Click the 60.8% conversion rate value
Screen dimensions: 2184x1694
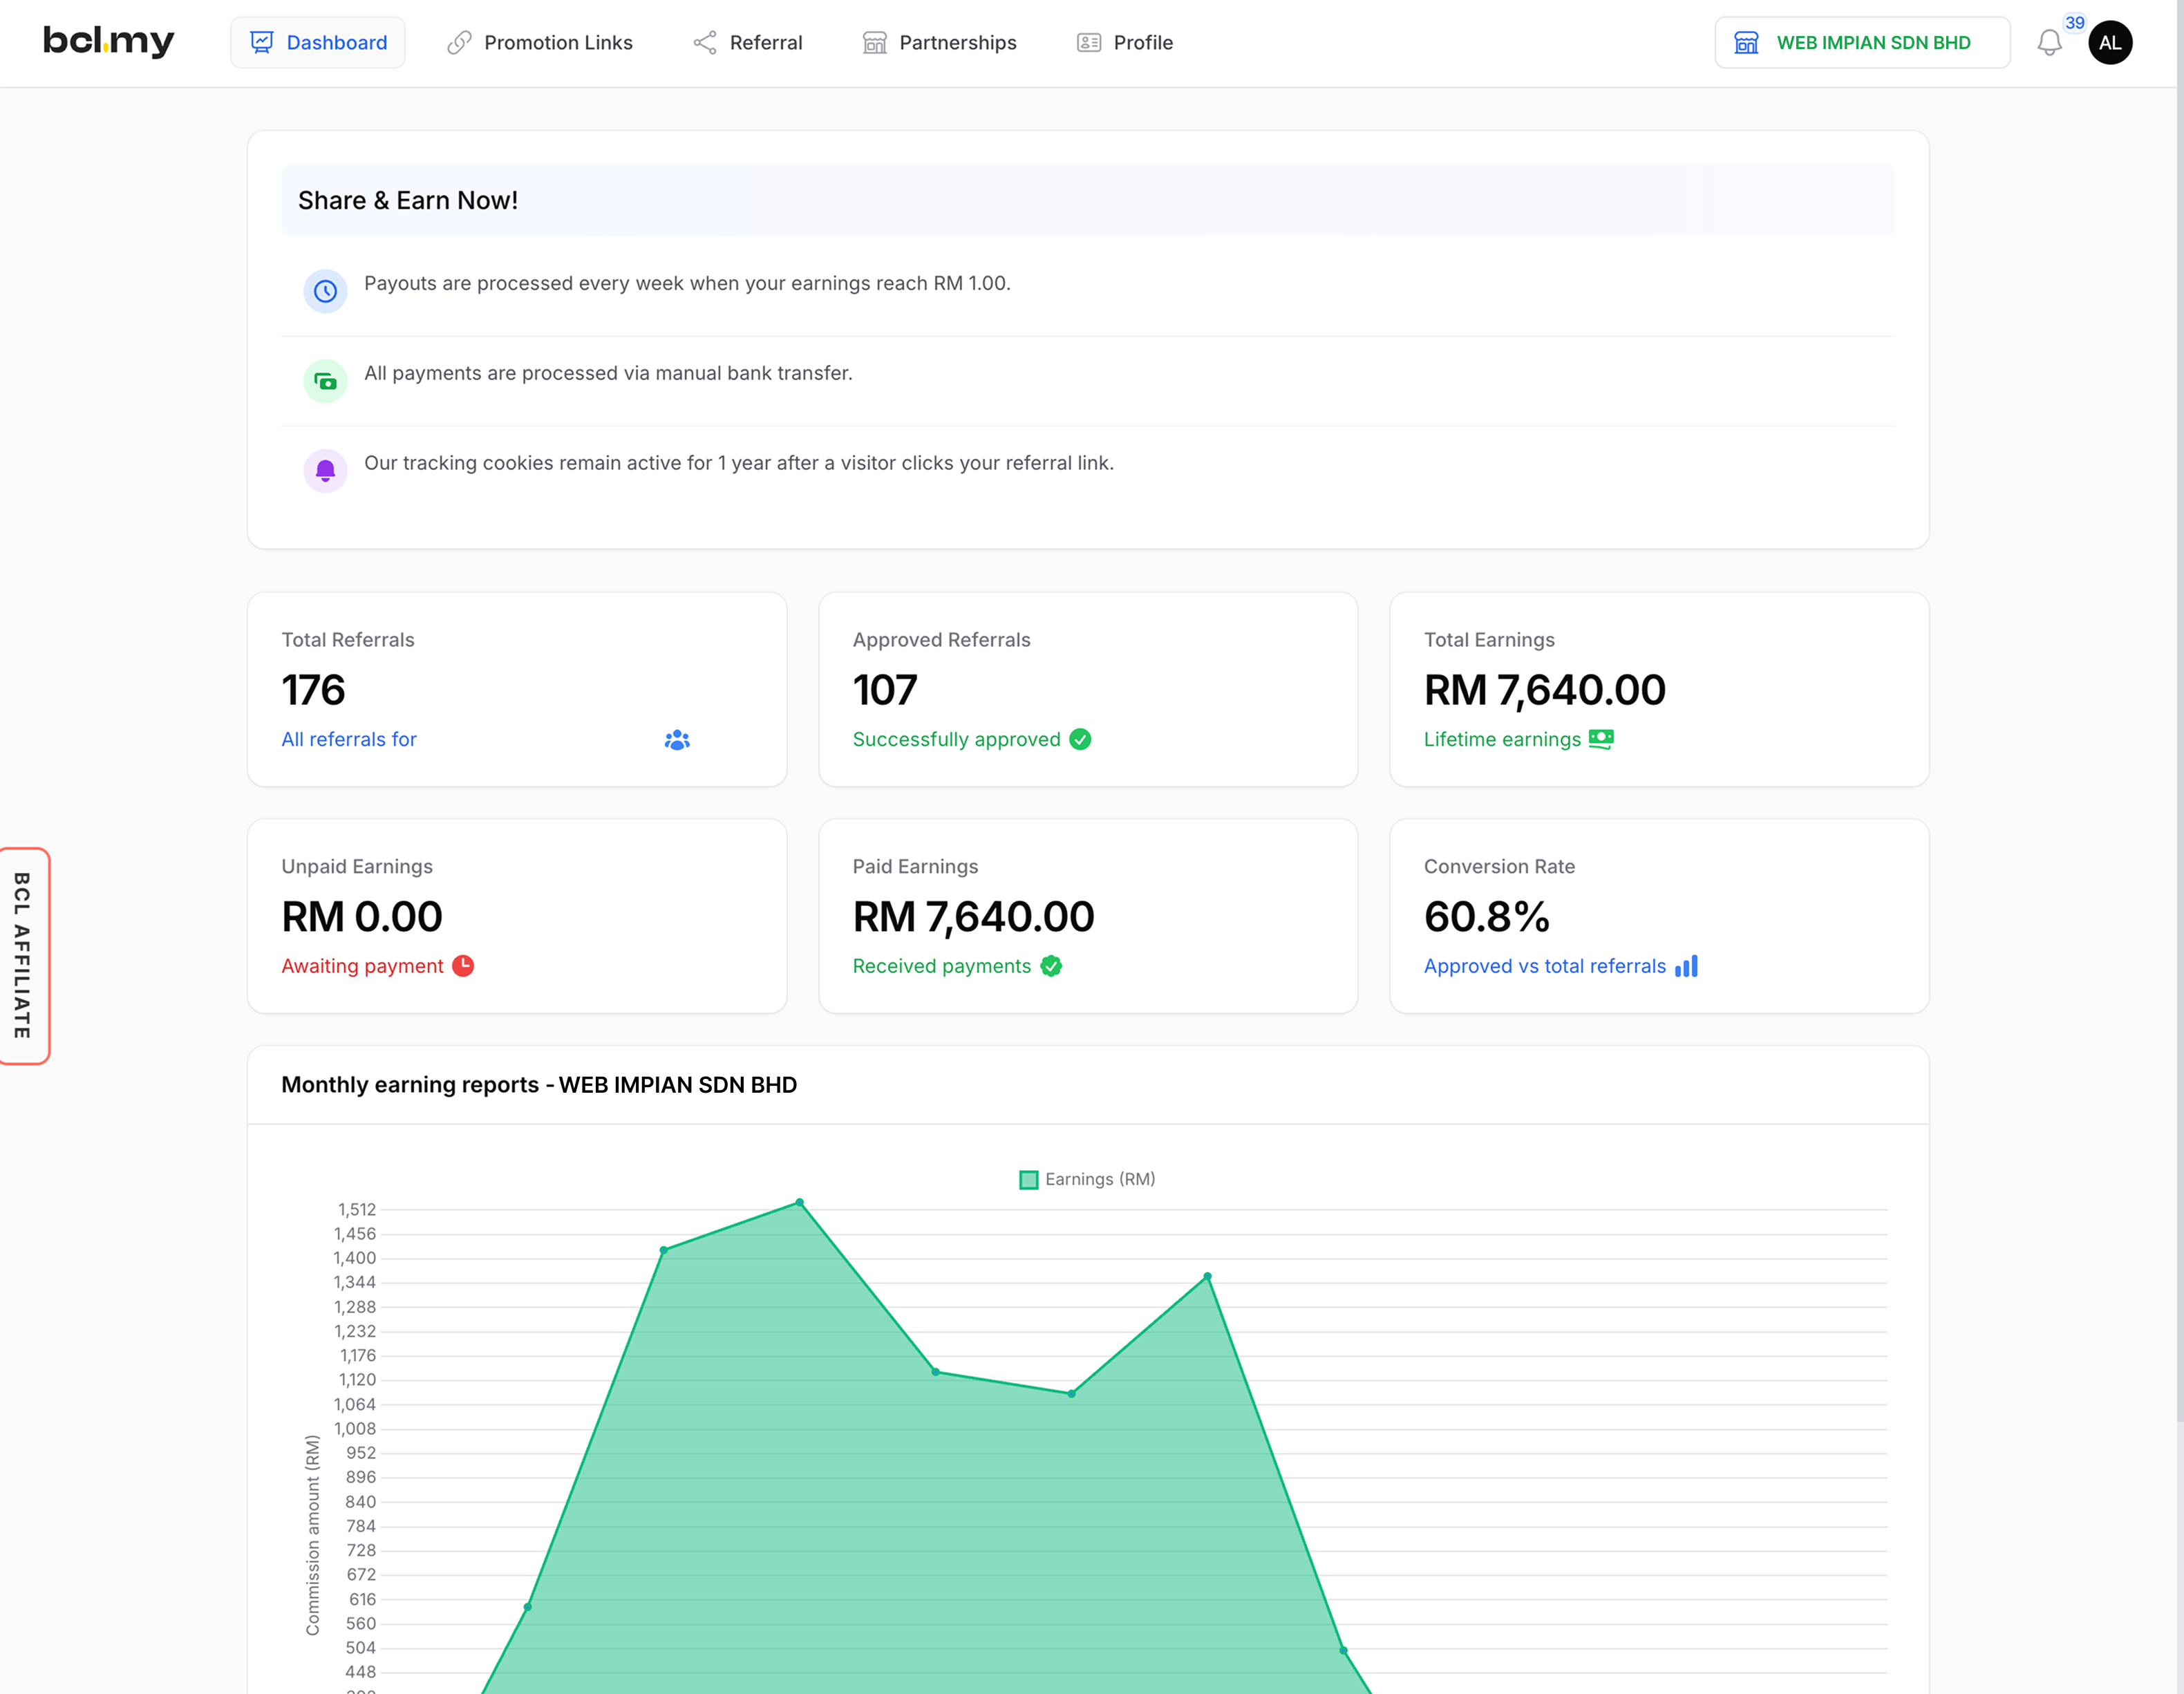pos(1487,916)
